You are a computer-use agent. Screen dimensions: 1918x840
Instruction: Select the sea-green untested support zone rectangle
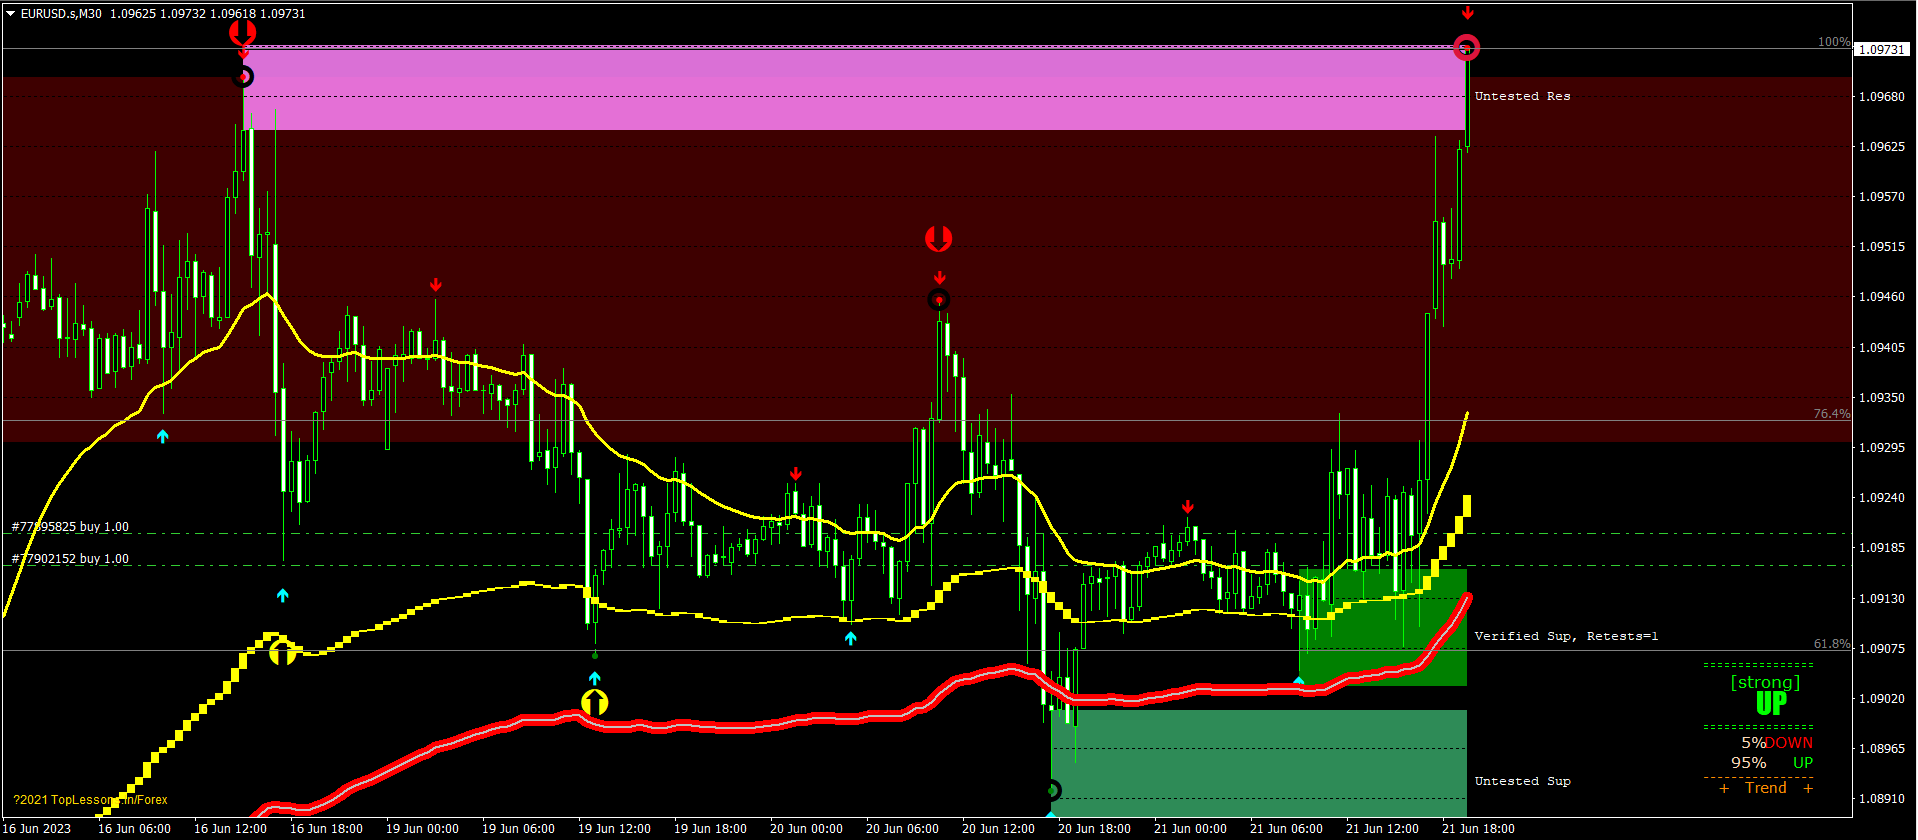[x=1259, y=764]
